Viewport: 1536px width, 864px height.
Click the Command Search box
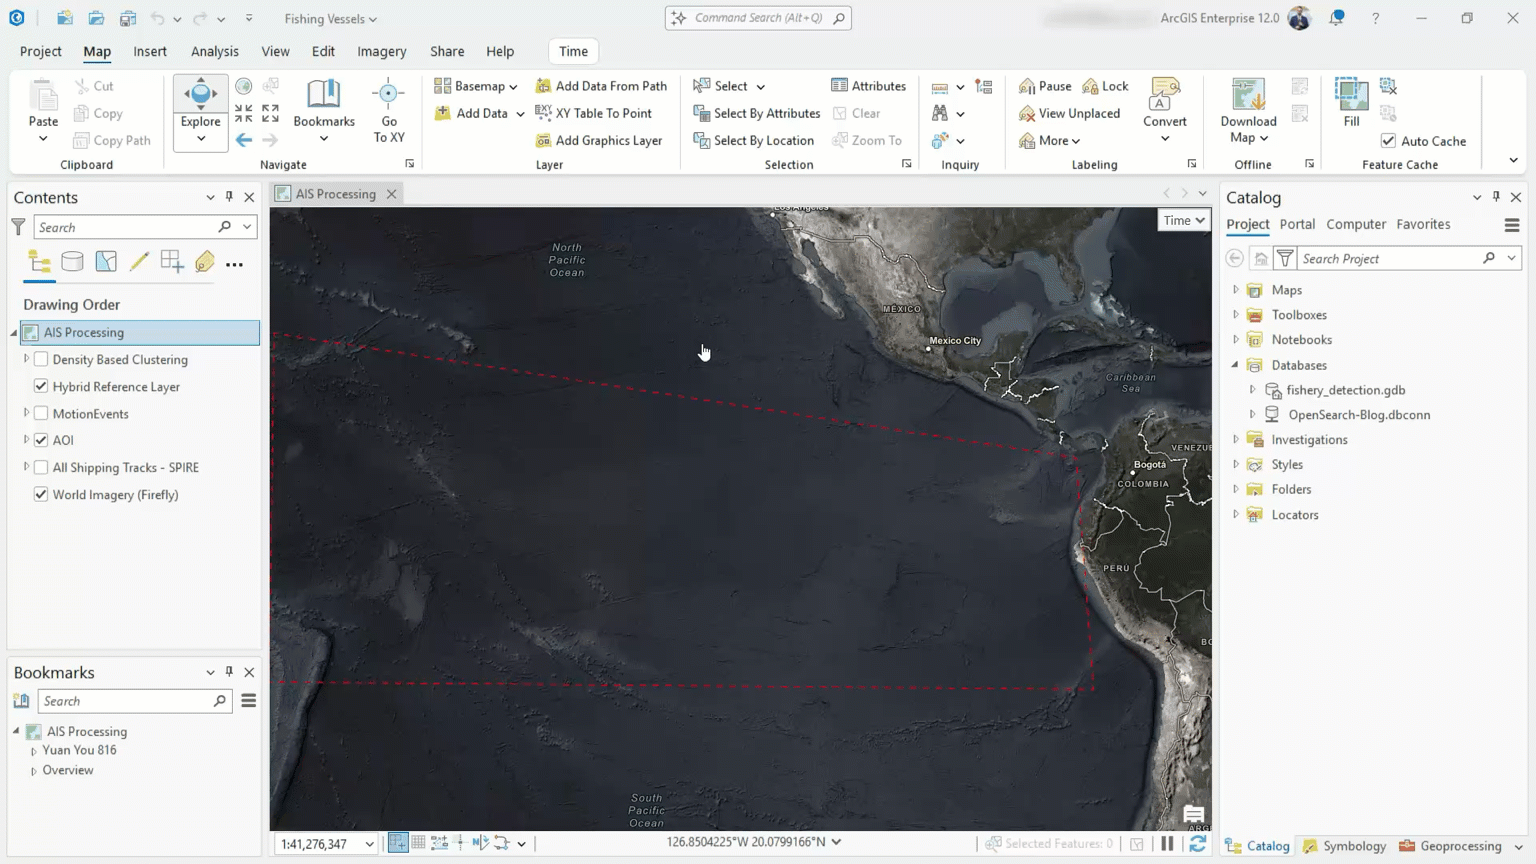pos(758,18)
